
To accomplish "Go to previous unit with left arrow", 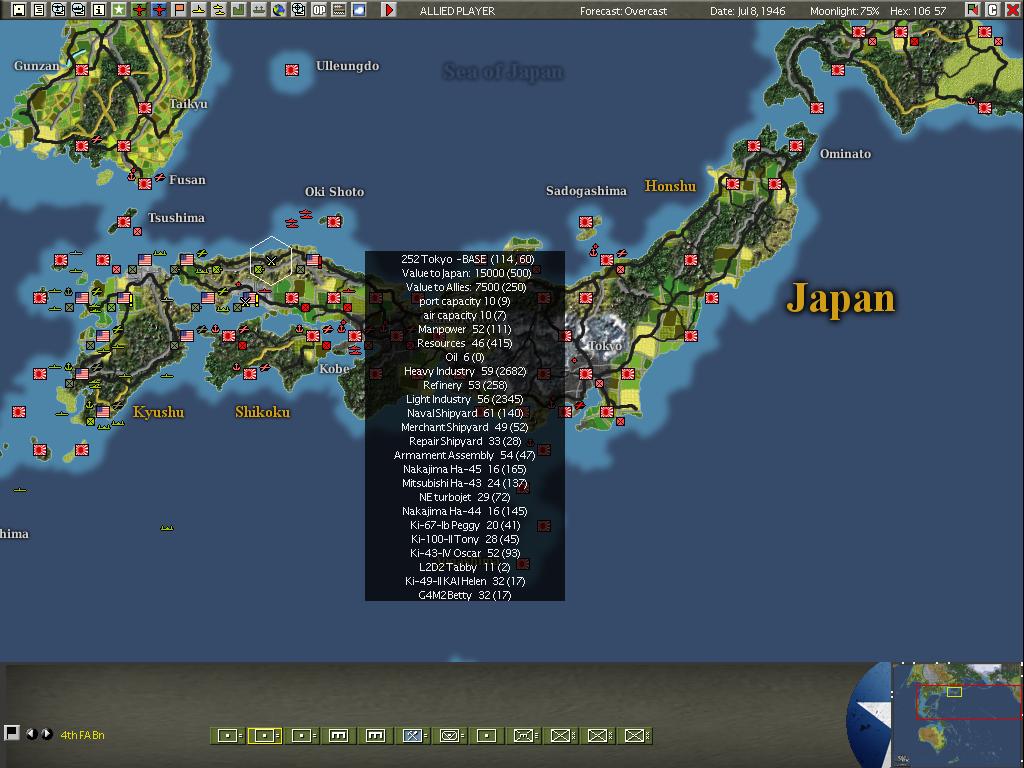I will pyautogui.click(x=30, y=734).
